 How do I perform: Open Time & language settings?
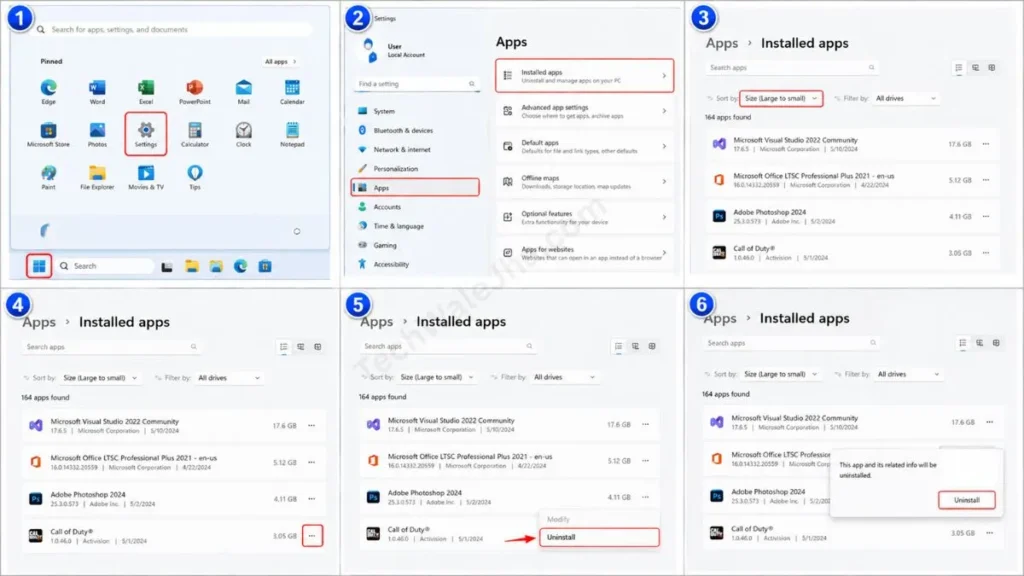[x=415, y=226]
